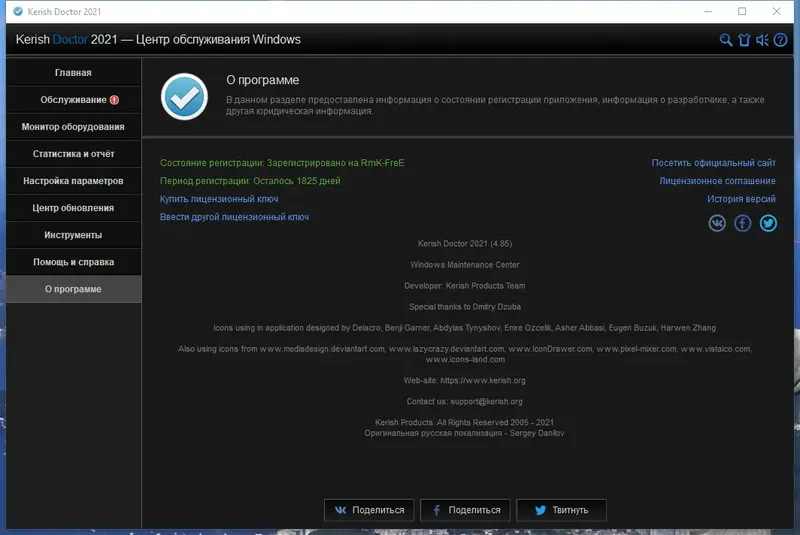This screenshot has height=535, width=800.
Task: Click the Период регистрации 1825 дней text
Action: pyautogui.click(x=250, y=181)
